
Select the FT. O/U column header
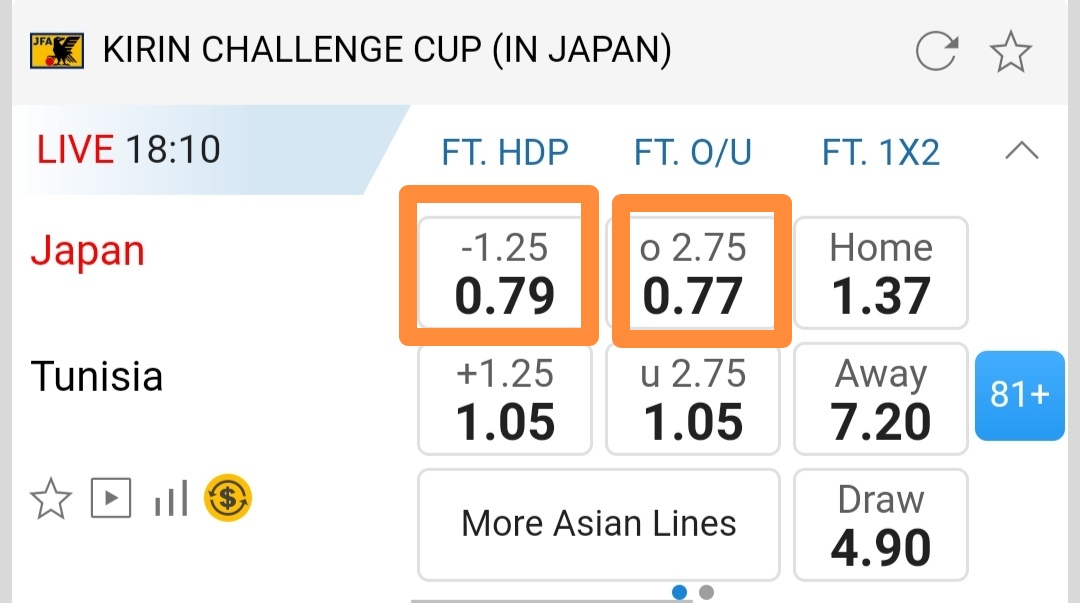pos(693,153)
